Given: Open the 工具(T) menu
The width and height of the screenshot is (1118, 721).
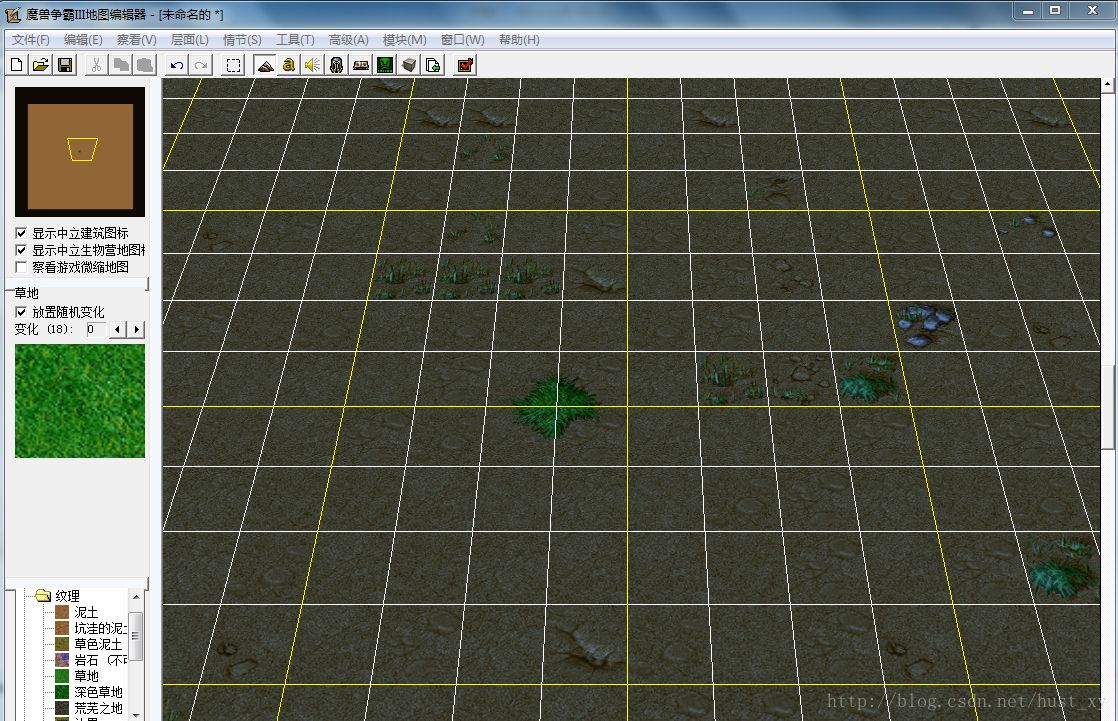Looking at the screenshot, I should [x=295, y=40].
